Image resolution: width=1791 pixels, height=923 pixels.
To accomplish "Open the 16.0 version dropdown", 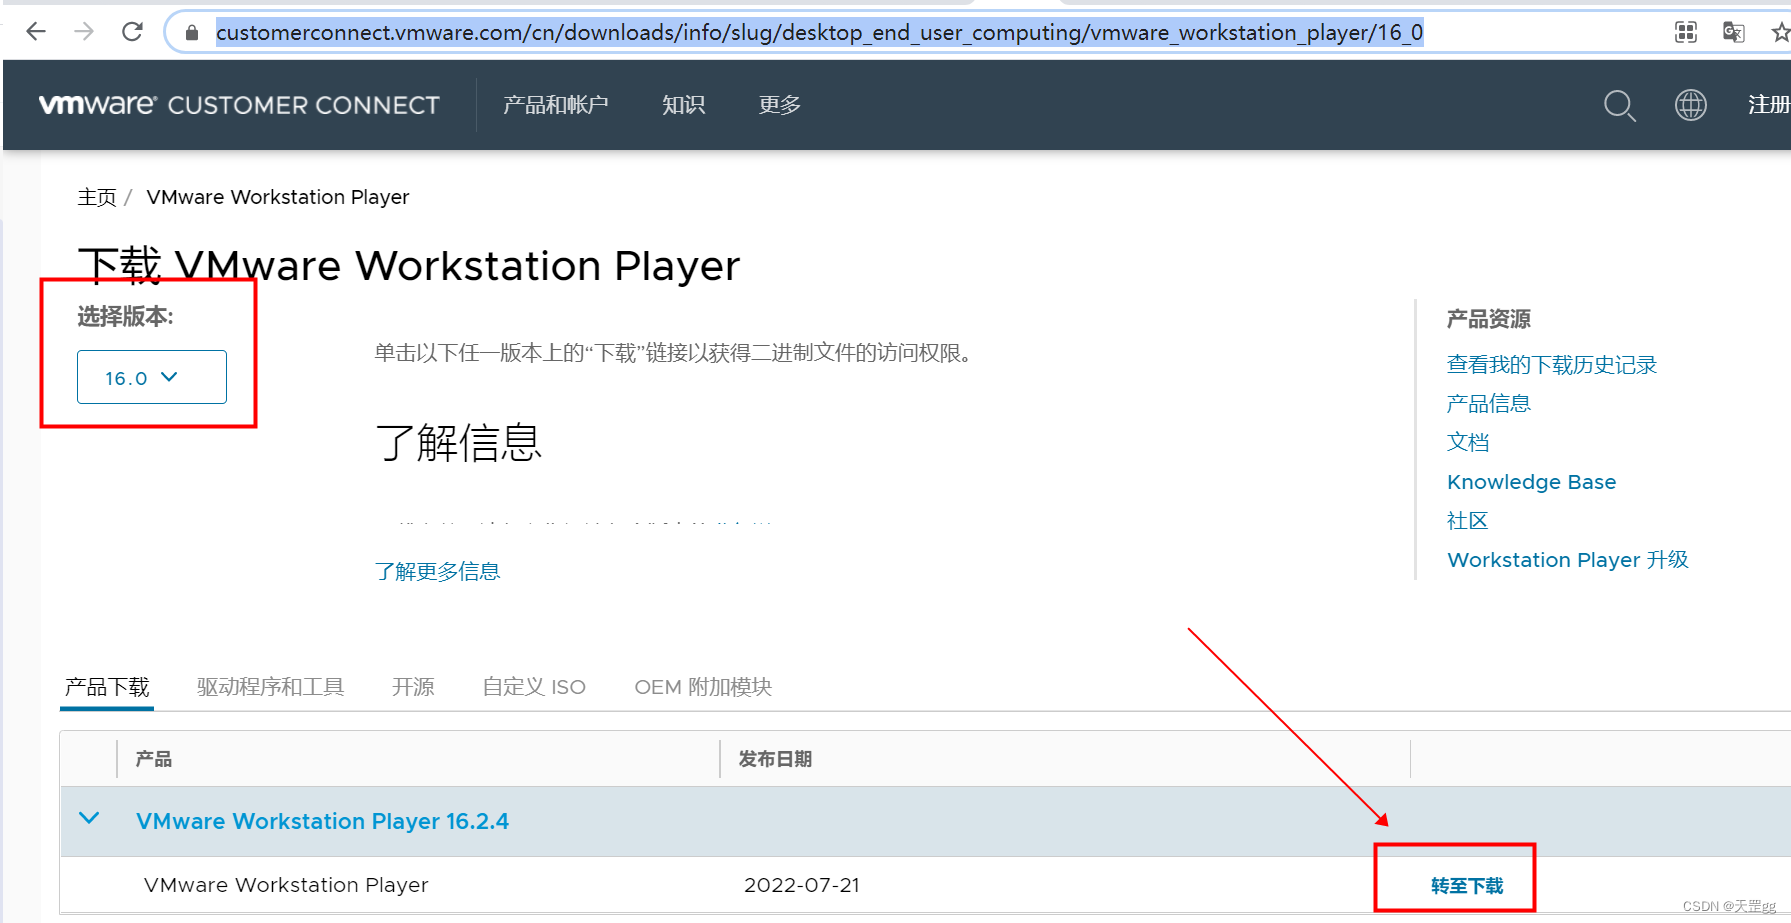I will 152,377.
